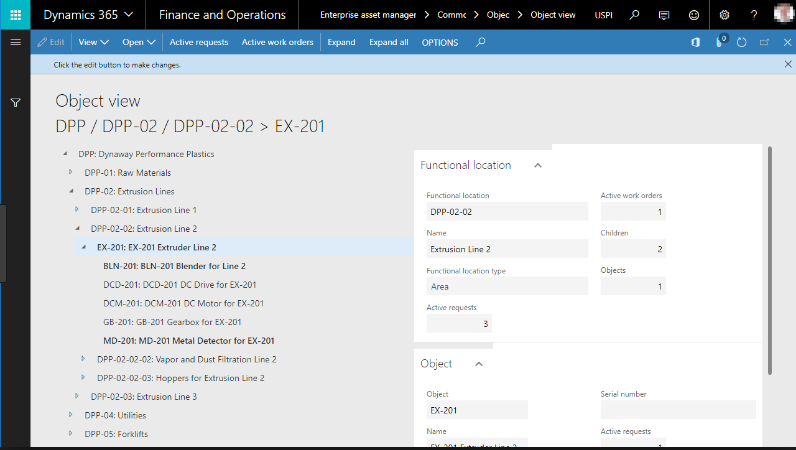Click the smiley feedback icon

tap(694, 15)
